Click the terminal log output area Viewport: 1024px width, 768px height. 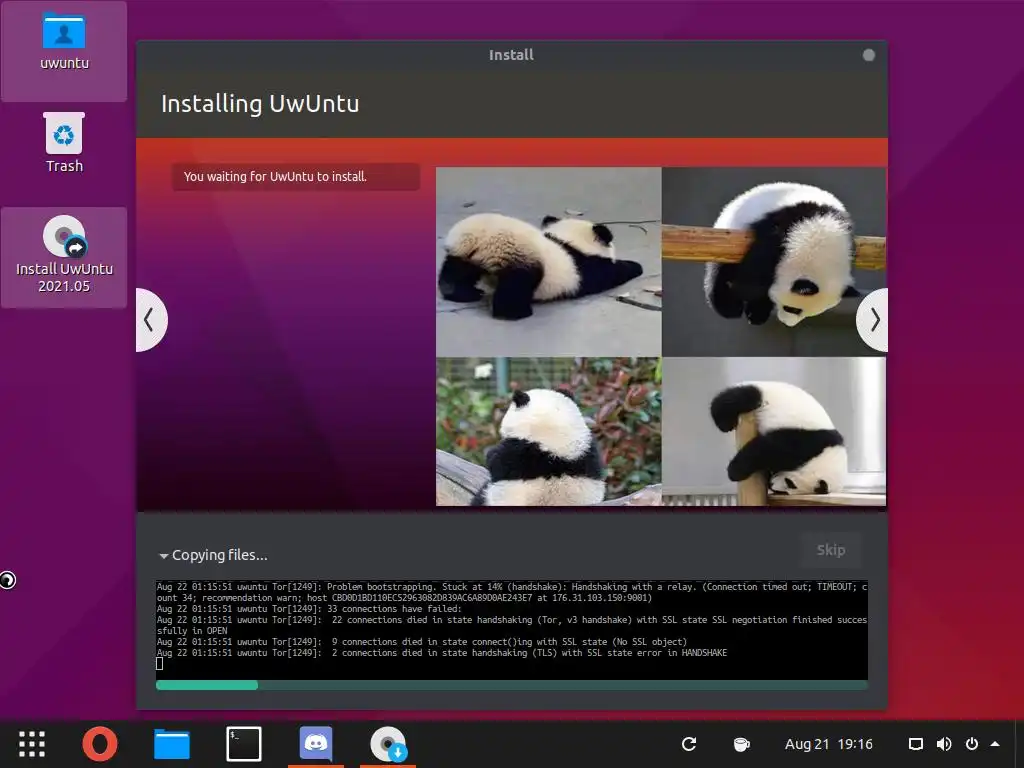(x=511, y=630)
